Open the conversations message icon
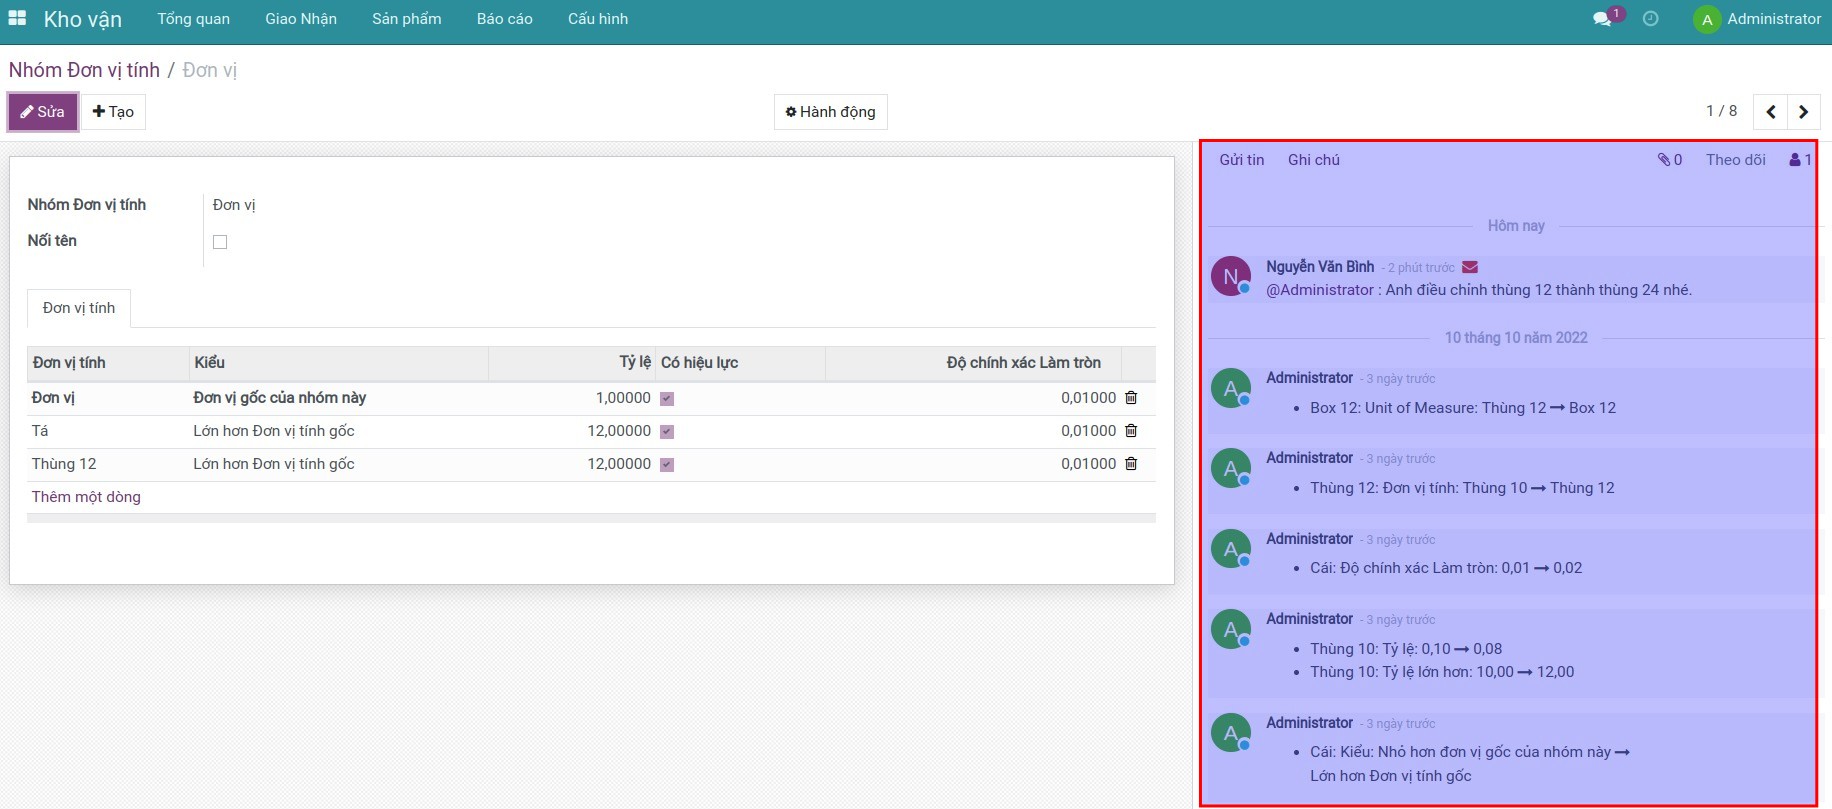This screenshot has width=1832, height=809. tap(1602, 19)
